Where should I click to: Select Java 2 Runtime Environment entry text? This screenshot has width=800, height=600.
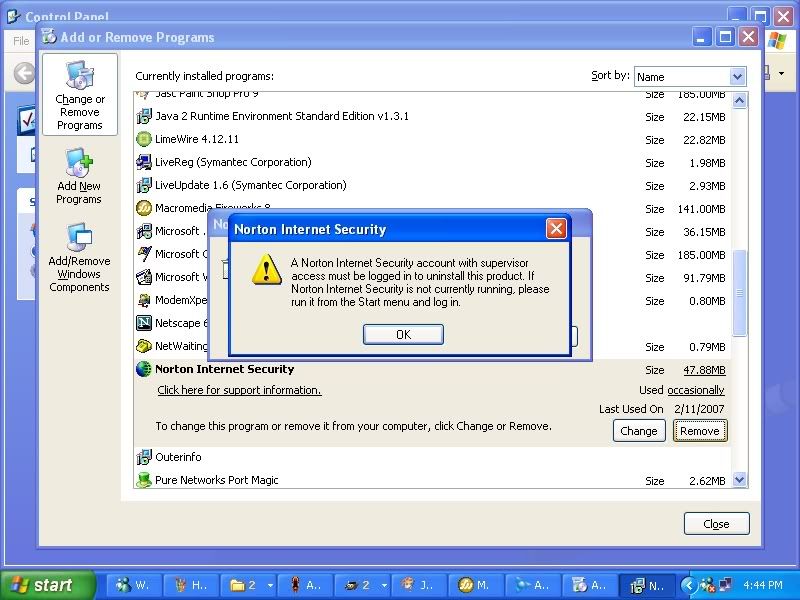pyautogui.click(x=282, y=116)
